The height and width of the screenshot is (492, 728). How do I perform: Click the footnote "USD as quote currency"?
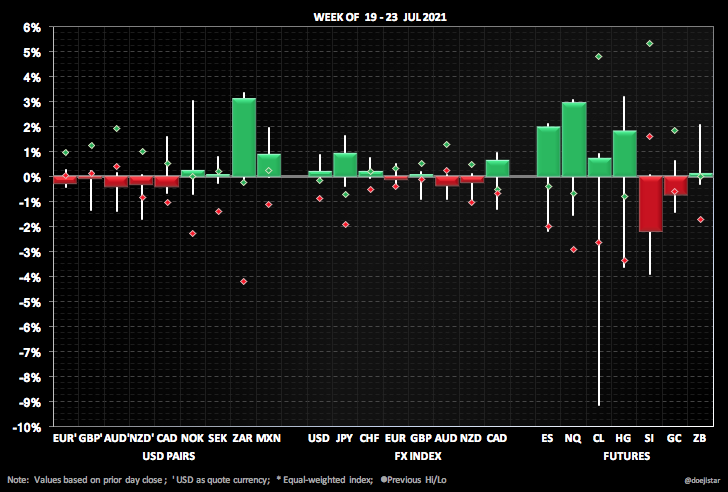coord(222,480)
